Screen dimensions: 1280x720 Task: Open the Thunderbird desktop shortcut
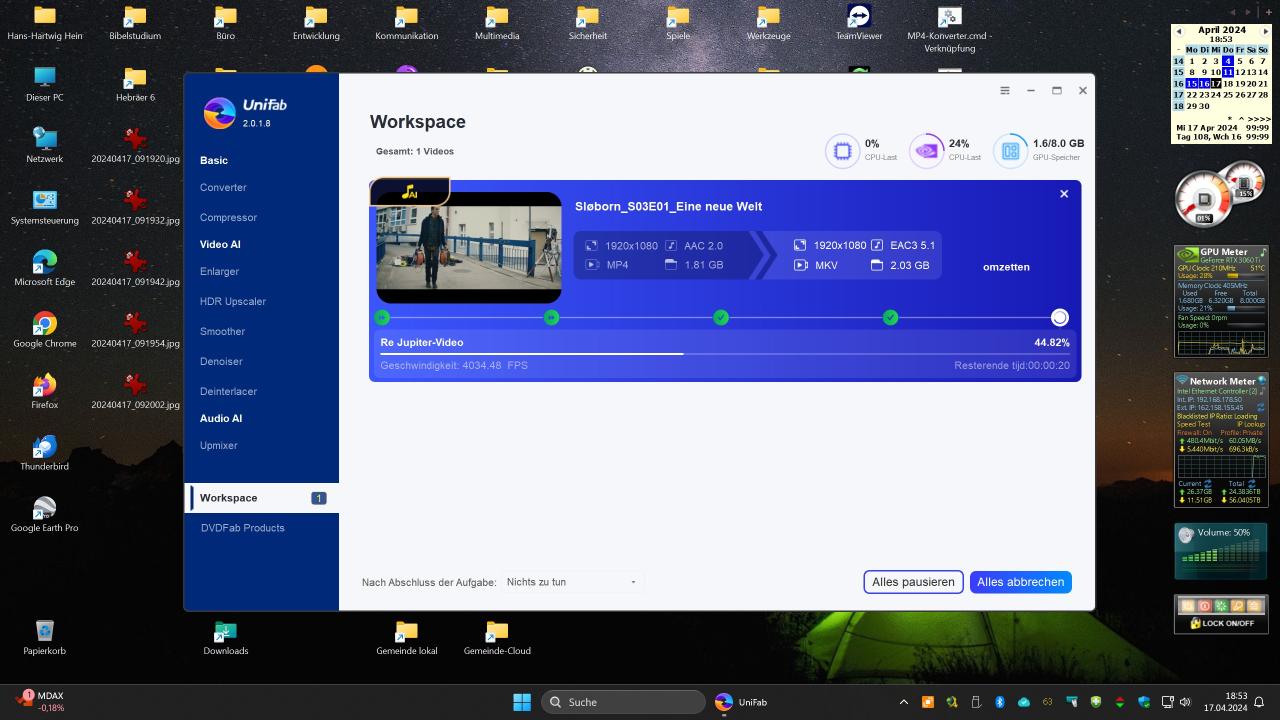44,453
